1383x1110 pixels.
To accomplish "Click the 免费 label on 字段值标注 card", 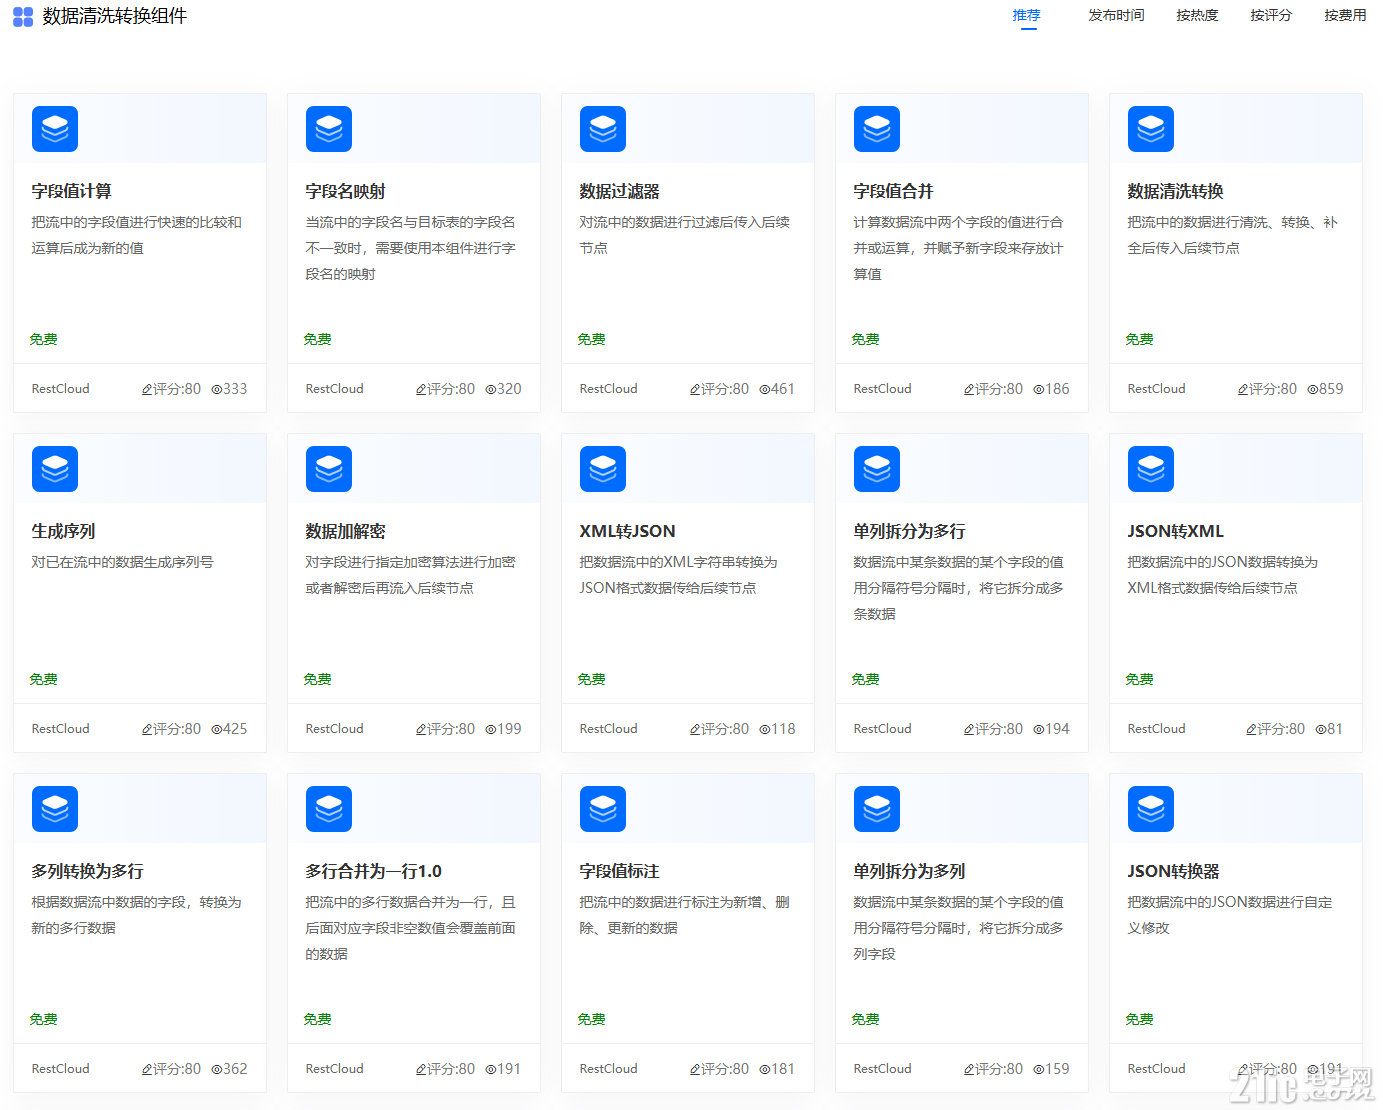I will click(591, 1019).
